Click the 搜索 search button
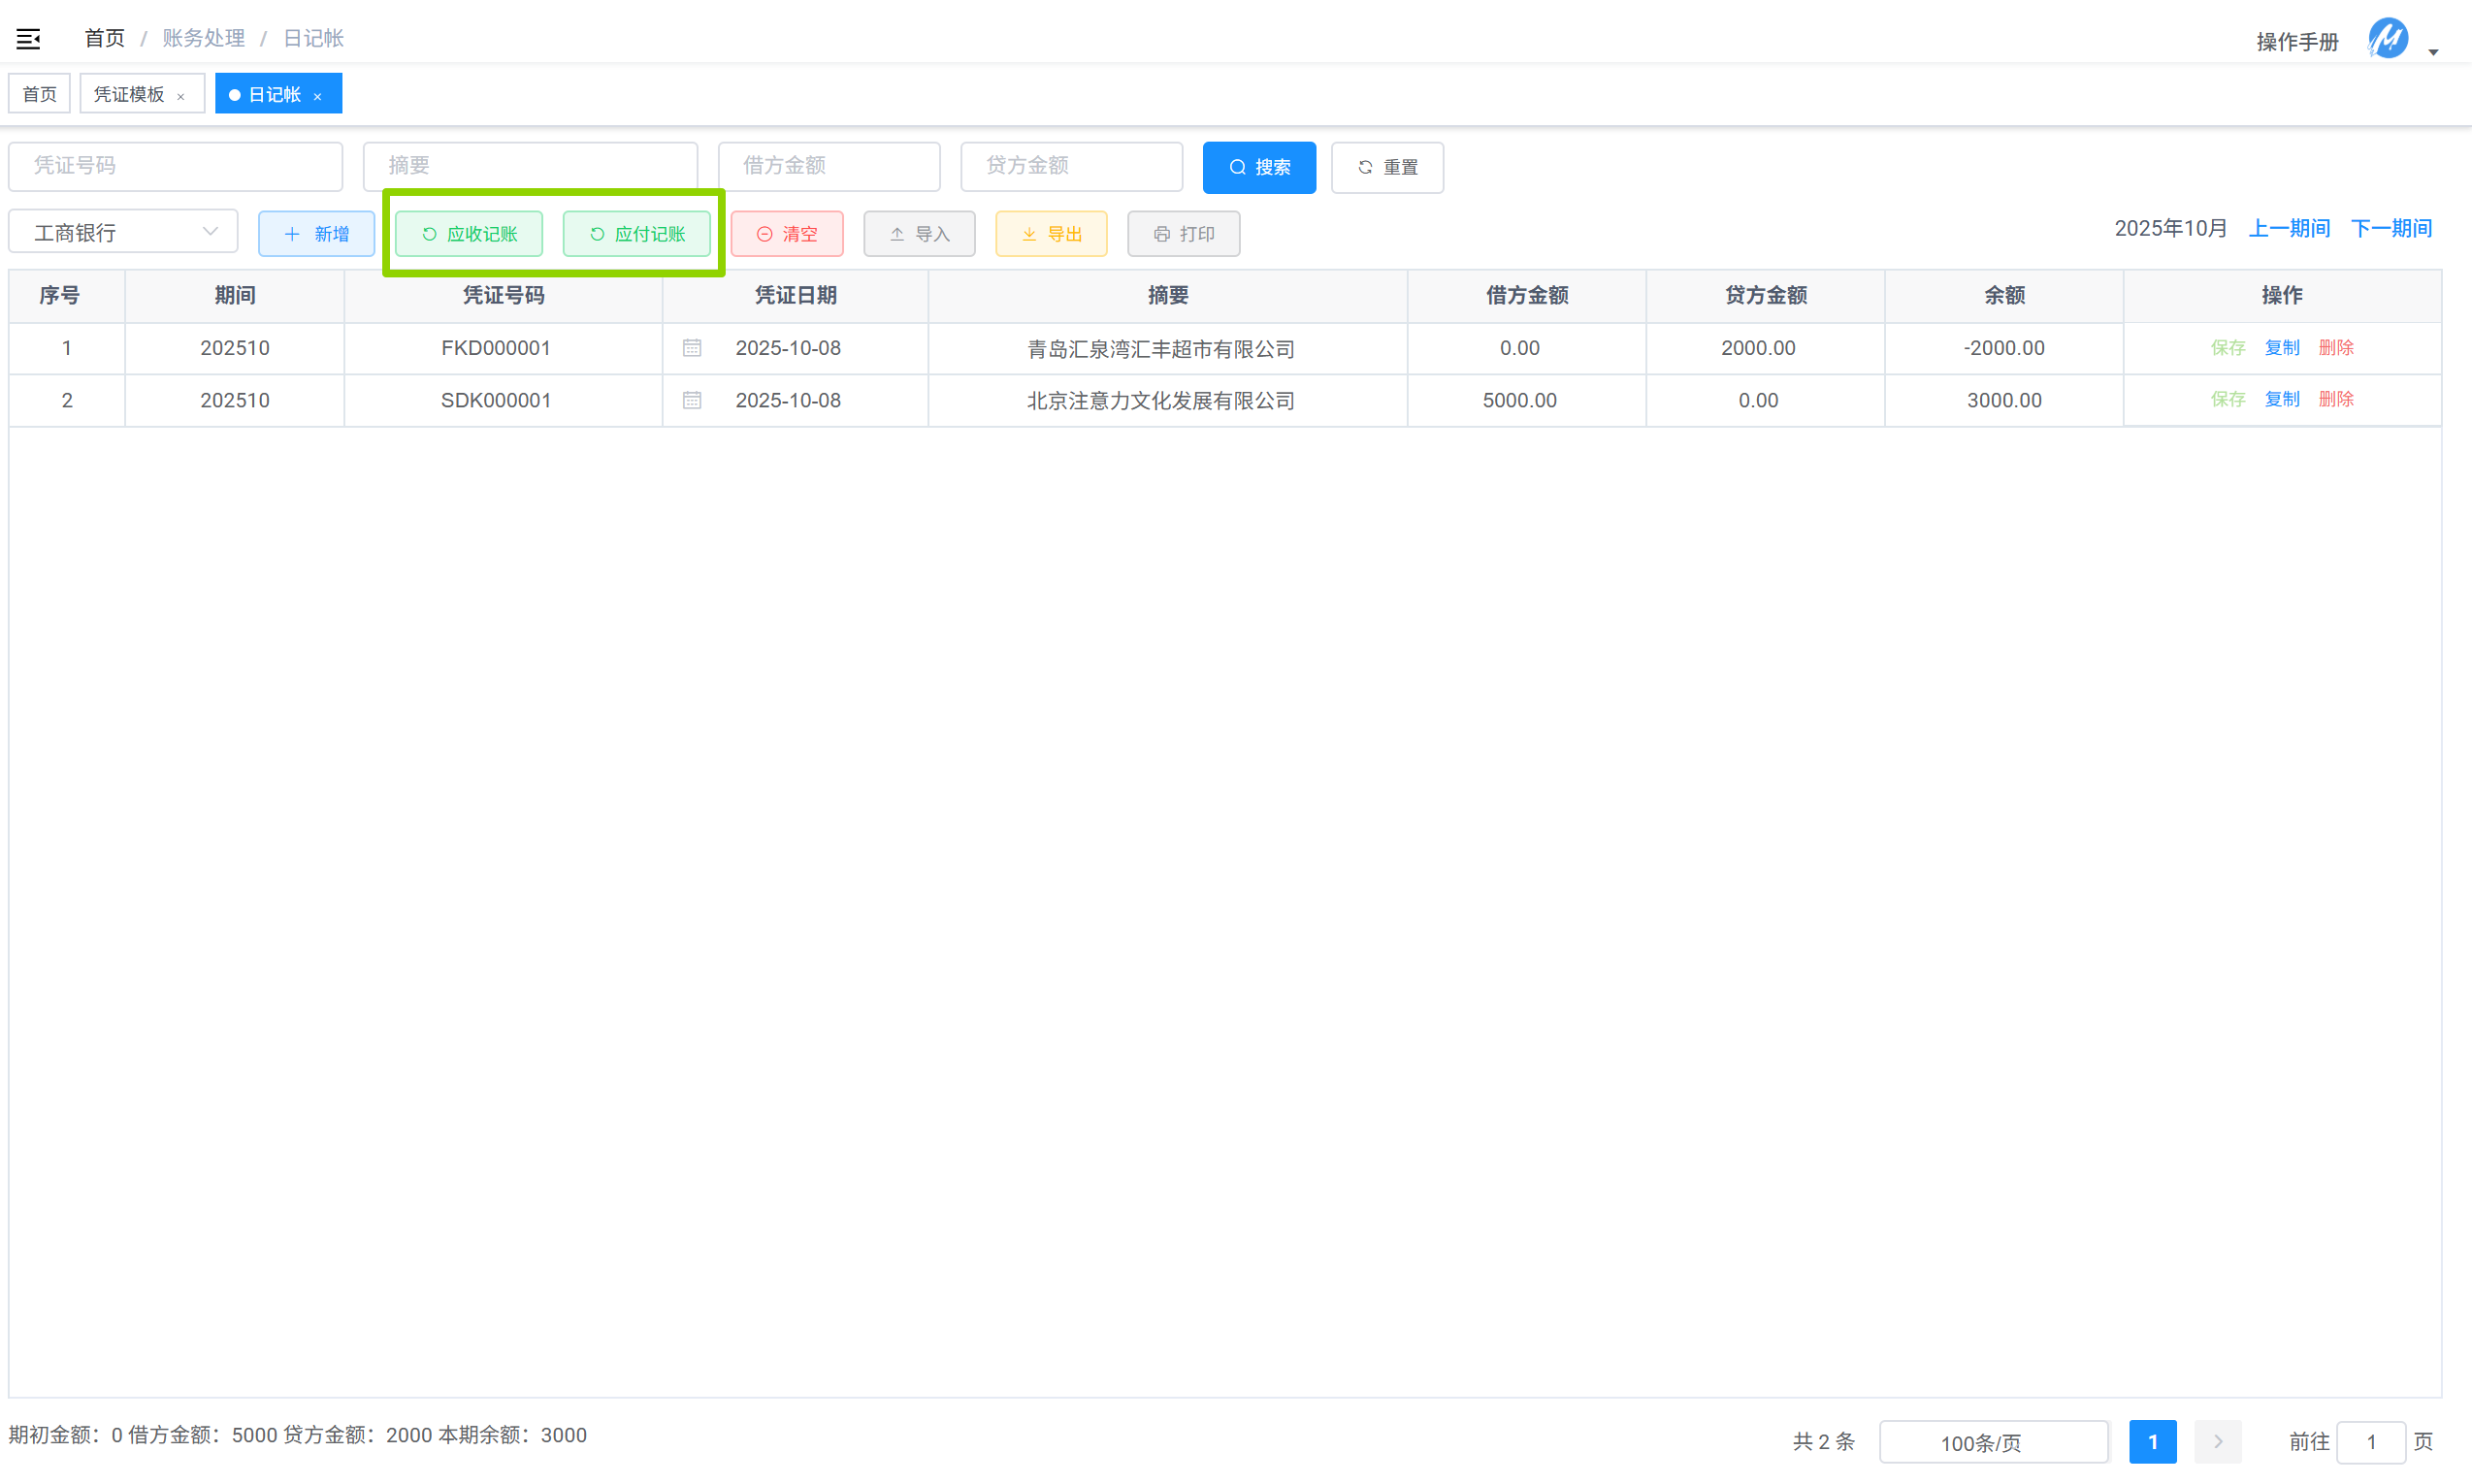Viewport: 2472px width, 1484px height. point(1258,167)
